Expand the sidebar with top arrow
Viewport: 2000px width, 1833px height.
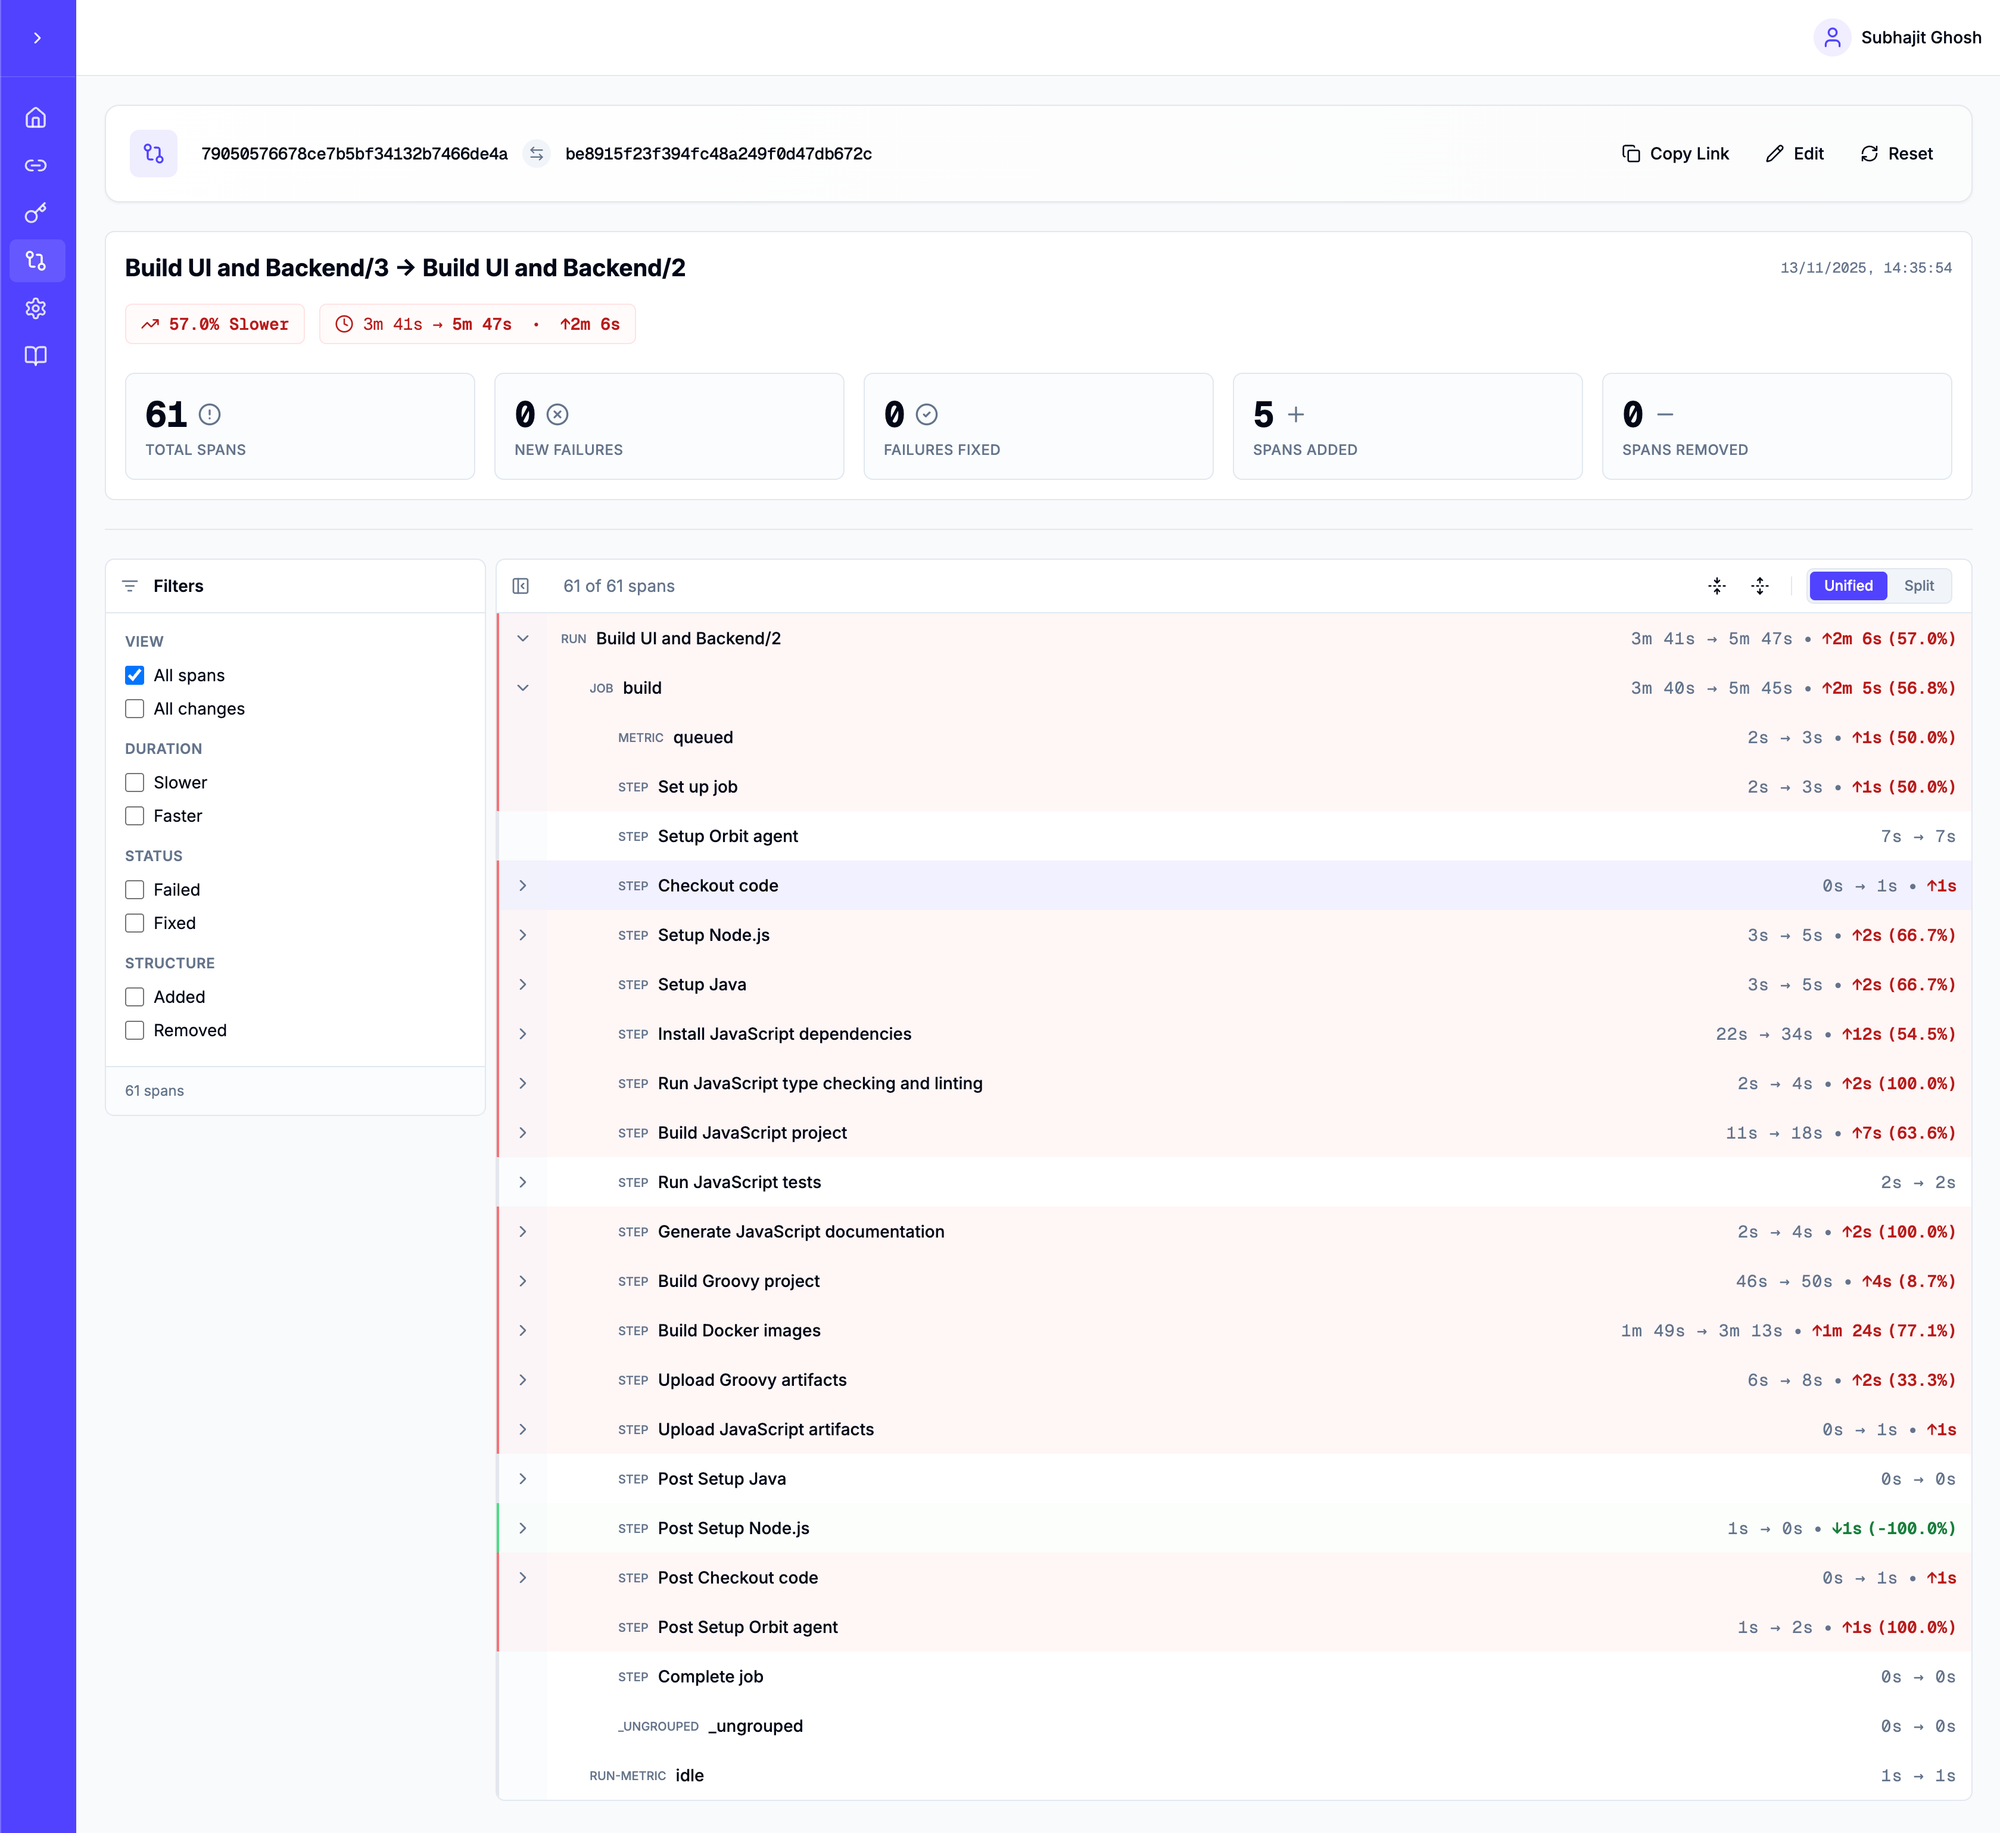pyautogui.click(x=37, y=38)
